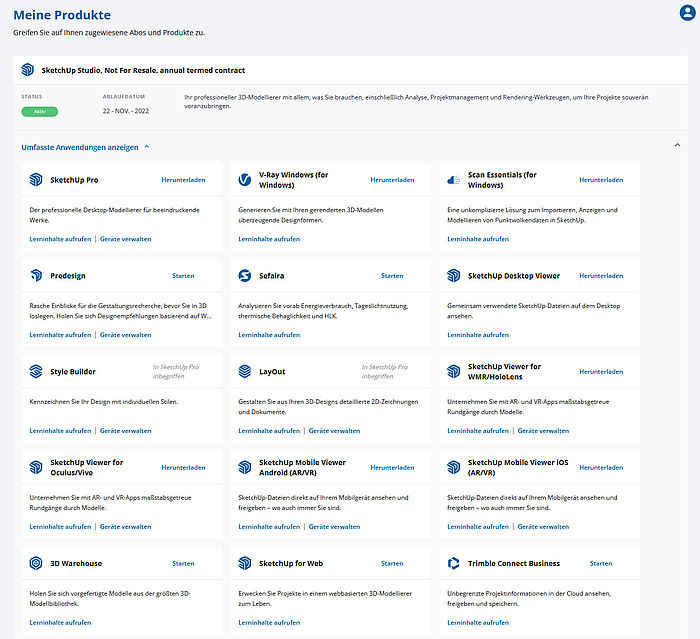The width and height of the screenshot is (700, 639).
Task: Click the Predesign product icon
Action: 36,276
